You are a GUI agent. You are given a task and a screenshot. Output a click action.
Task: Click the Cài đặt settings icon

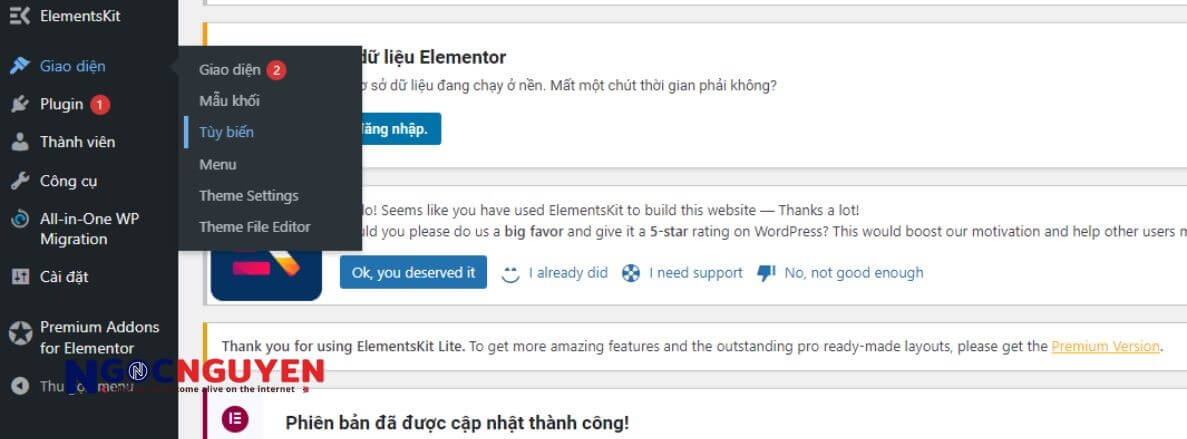coord(19,277)
